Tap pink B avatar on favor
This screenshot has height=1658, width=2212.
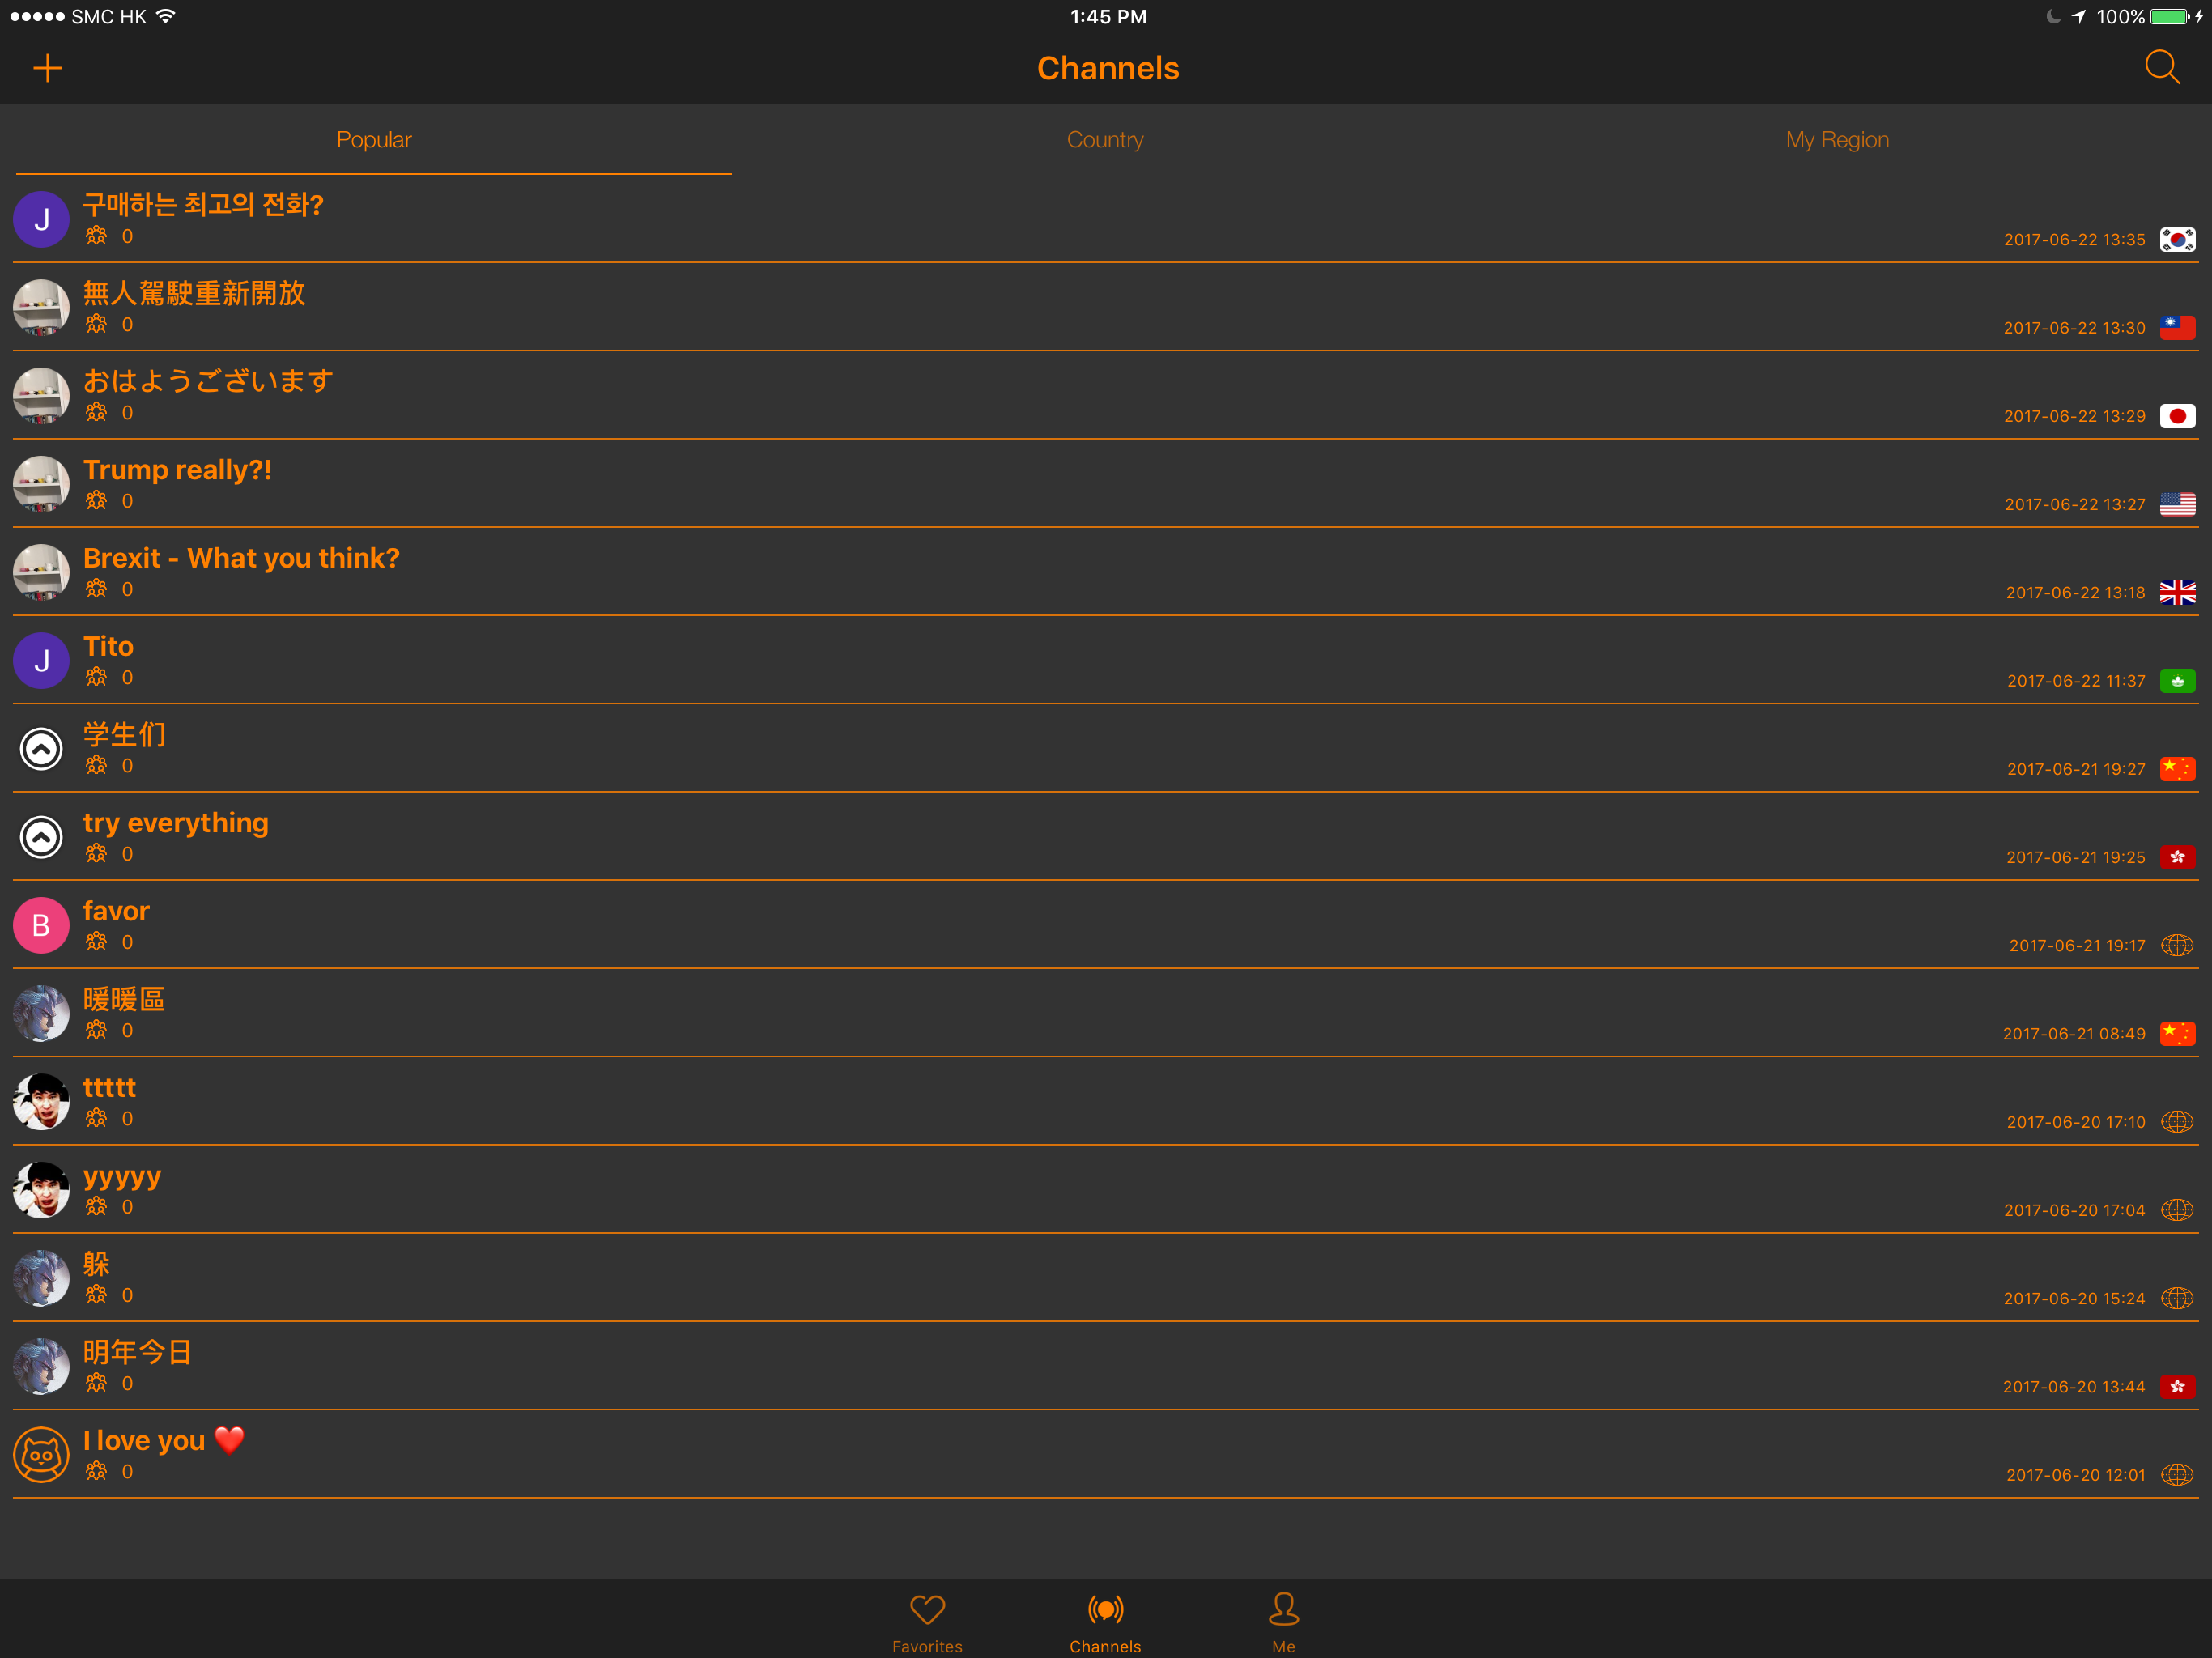(x=41, y=926)
